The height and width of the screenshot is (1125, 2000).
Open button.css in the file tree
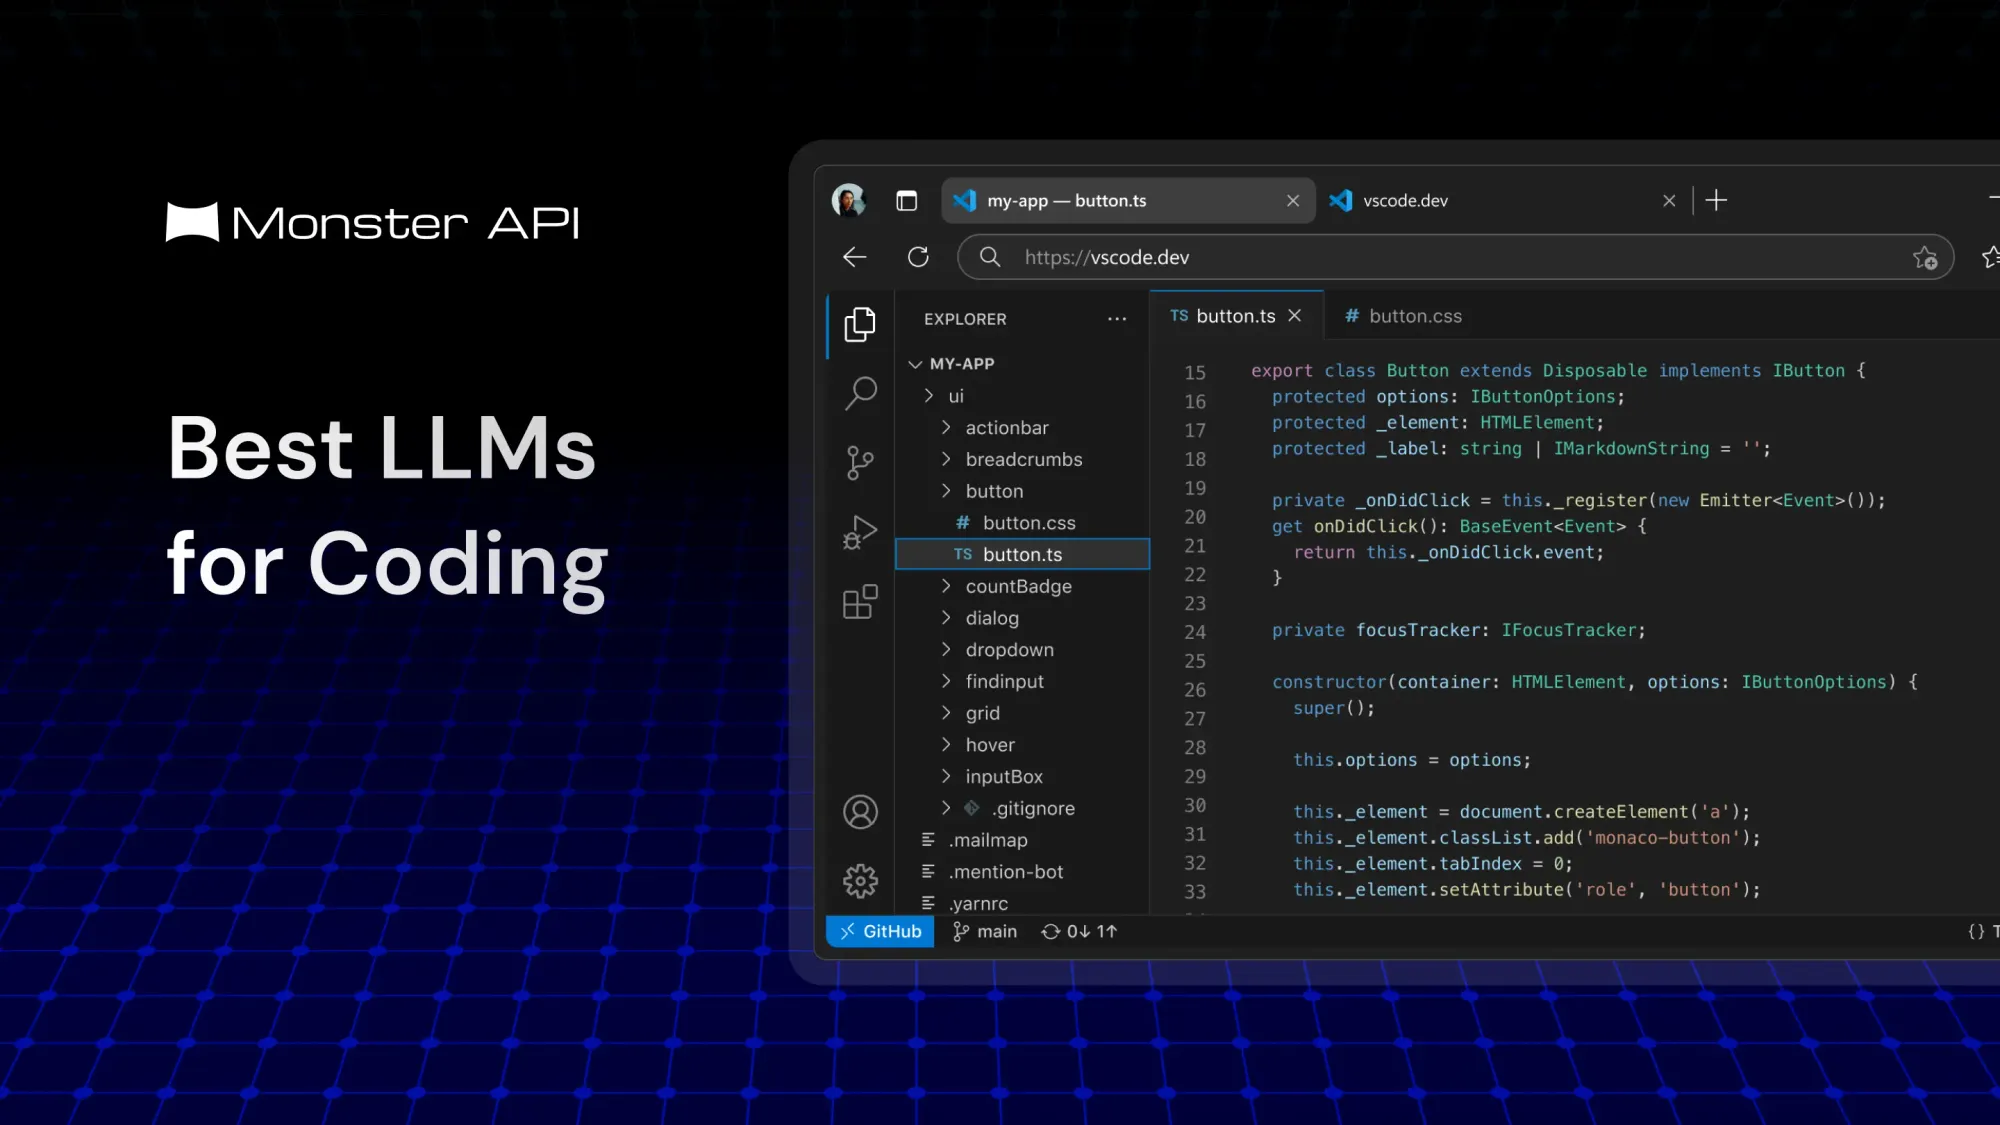[1022, 523]
